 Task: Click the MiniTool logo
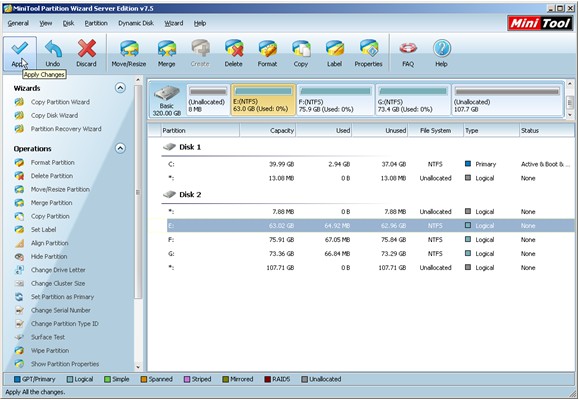point(540,23)
